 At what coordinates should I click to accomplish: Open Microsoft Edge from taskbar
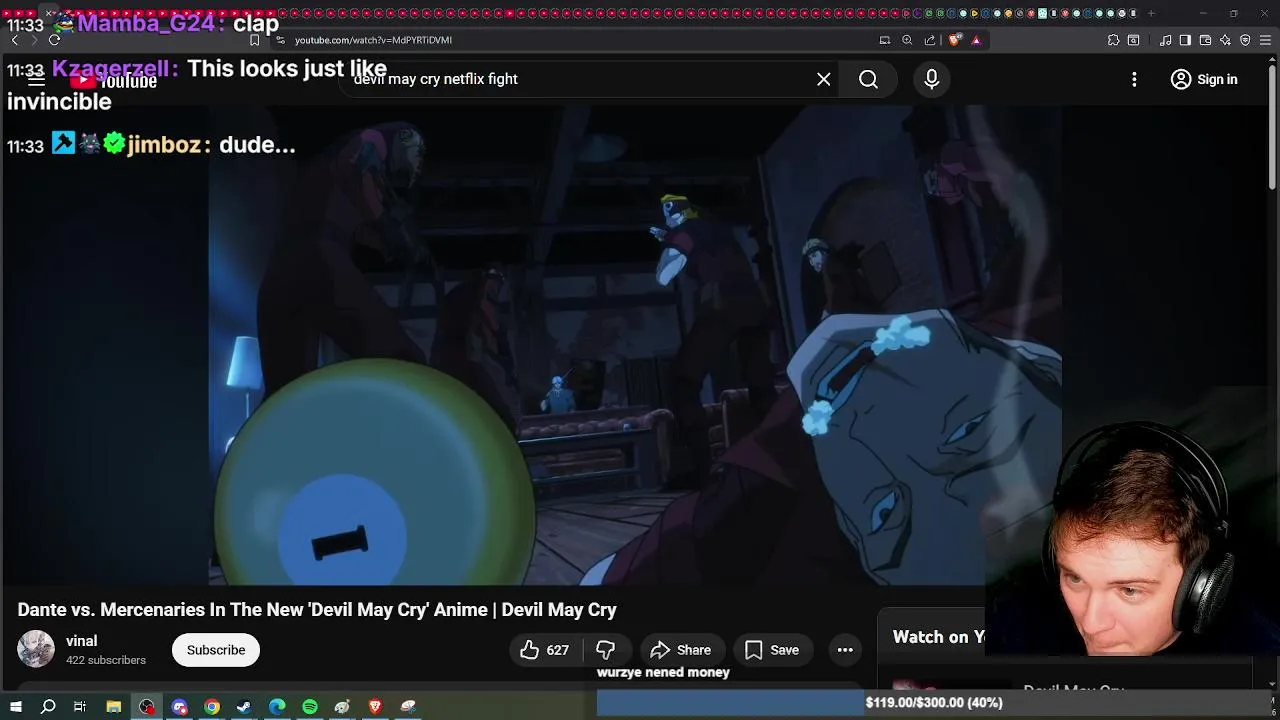[x=277, y=707]
